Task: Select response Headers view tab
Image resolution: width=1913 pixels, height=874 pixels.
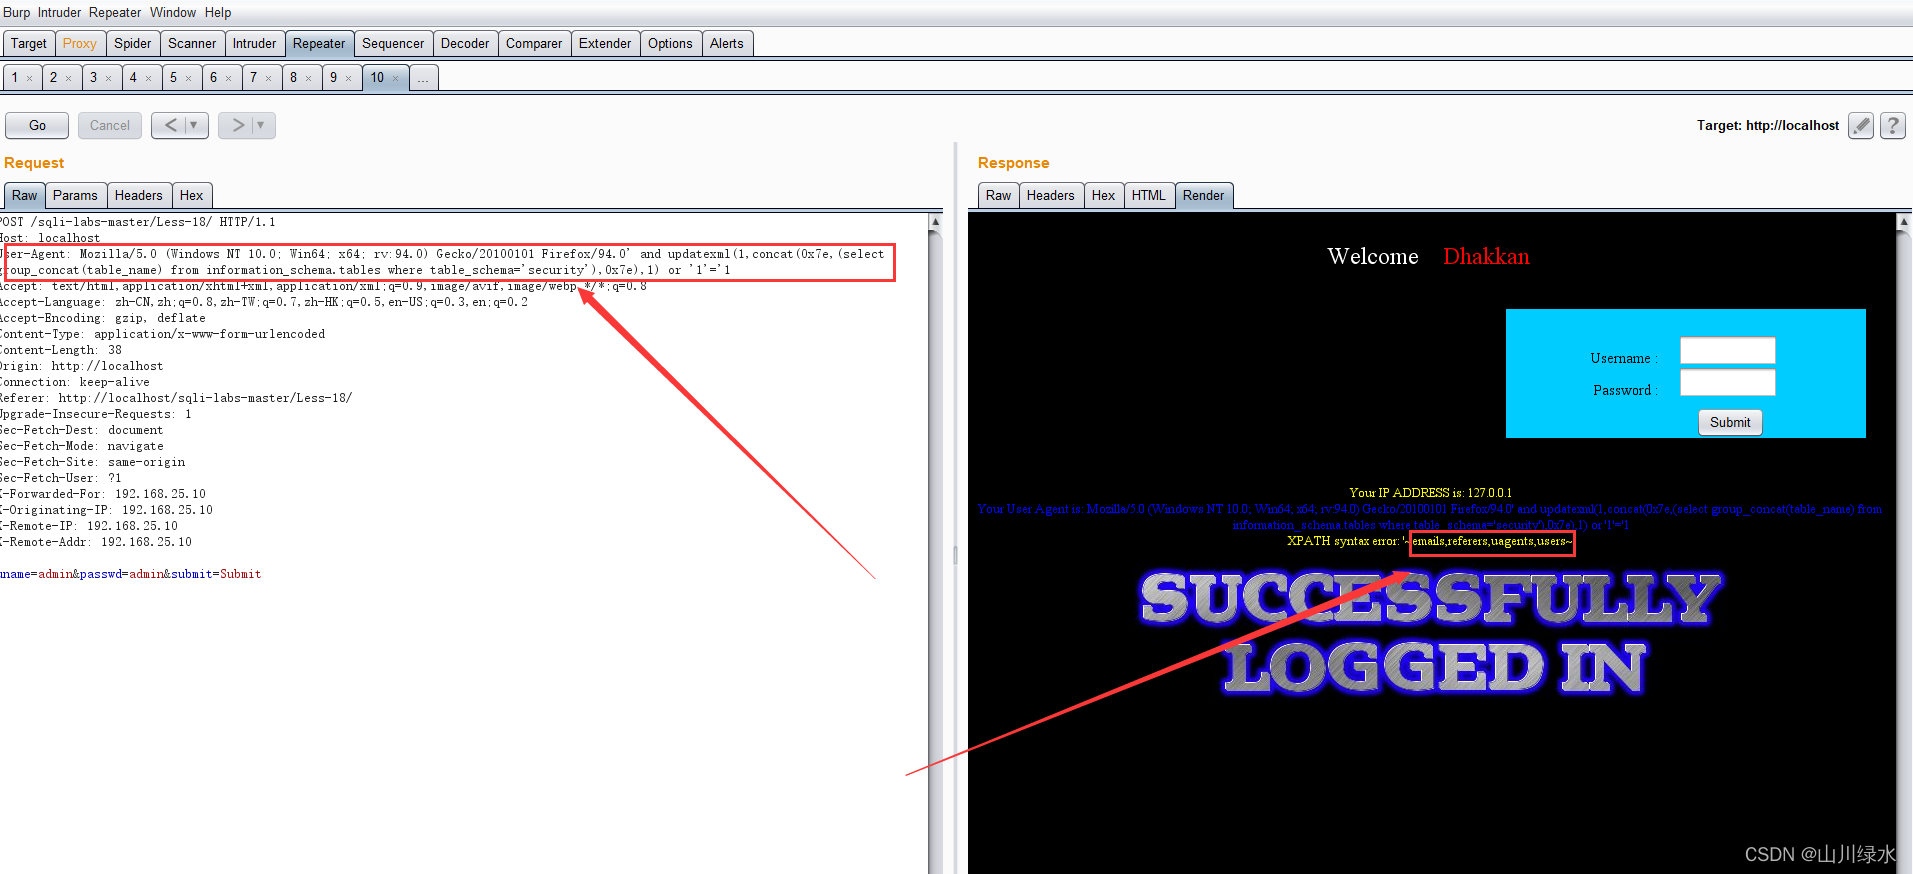Action: (1050, 195)
